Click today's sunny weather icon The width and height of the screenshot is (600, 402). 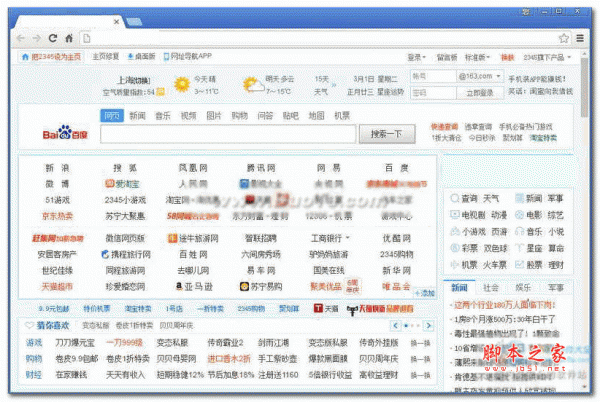click(x=182, y=84)
